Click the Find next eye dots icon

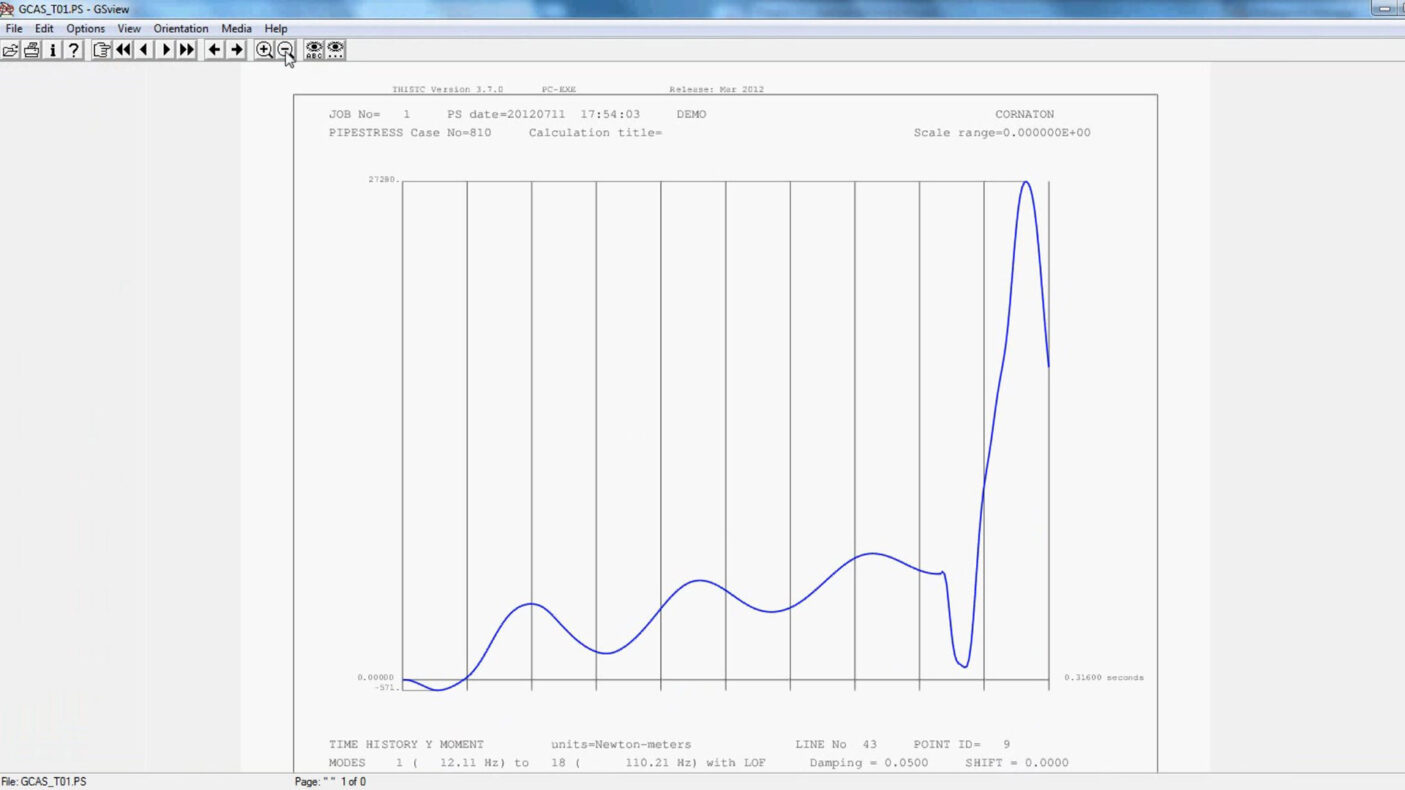click(x=336, y=50)
